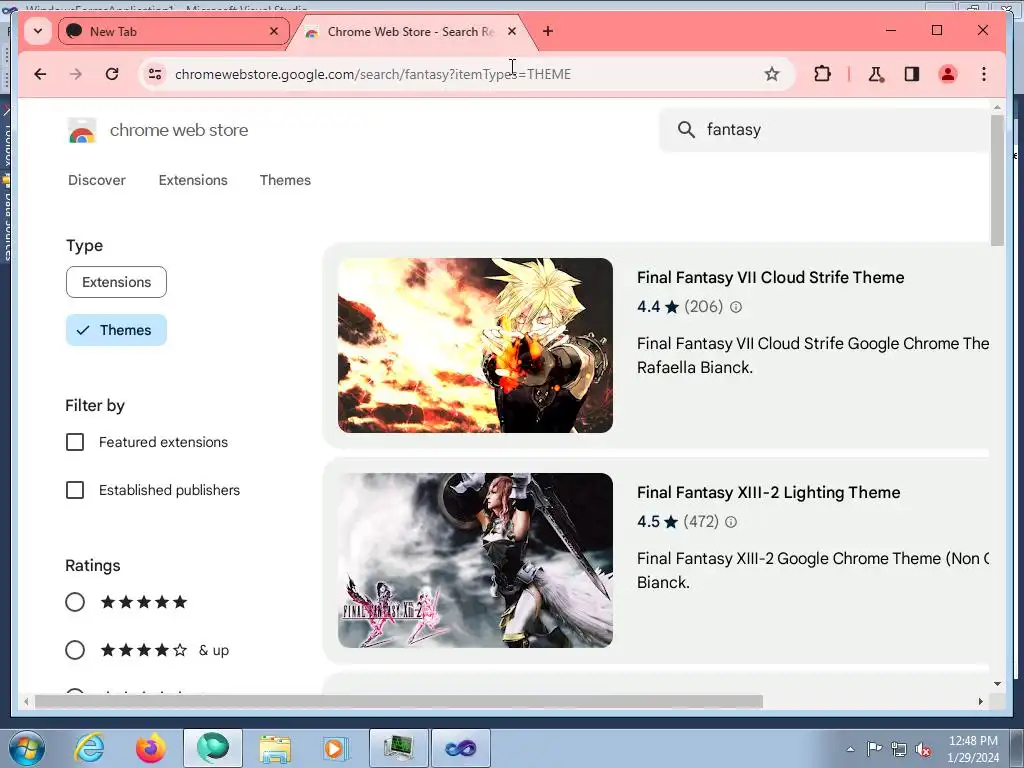Launch Internet Explorer from taskbar
1024x768 pixels.
point(89,748)
